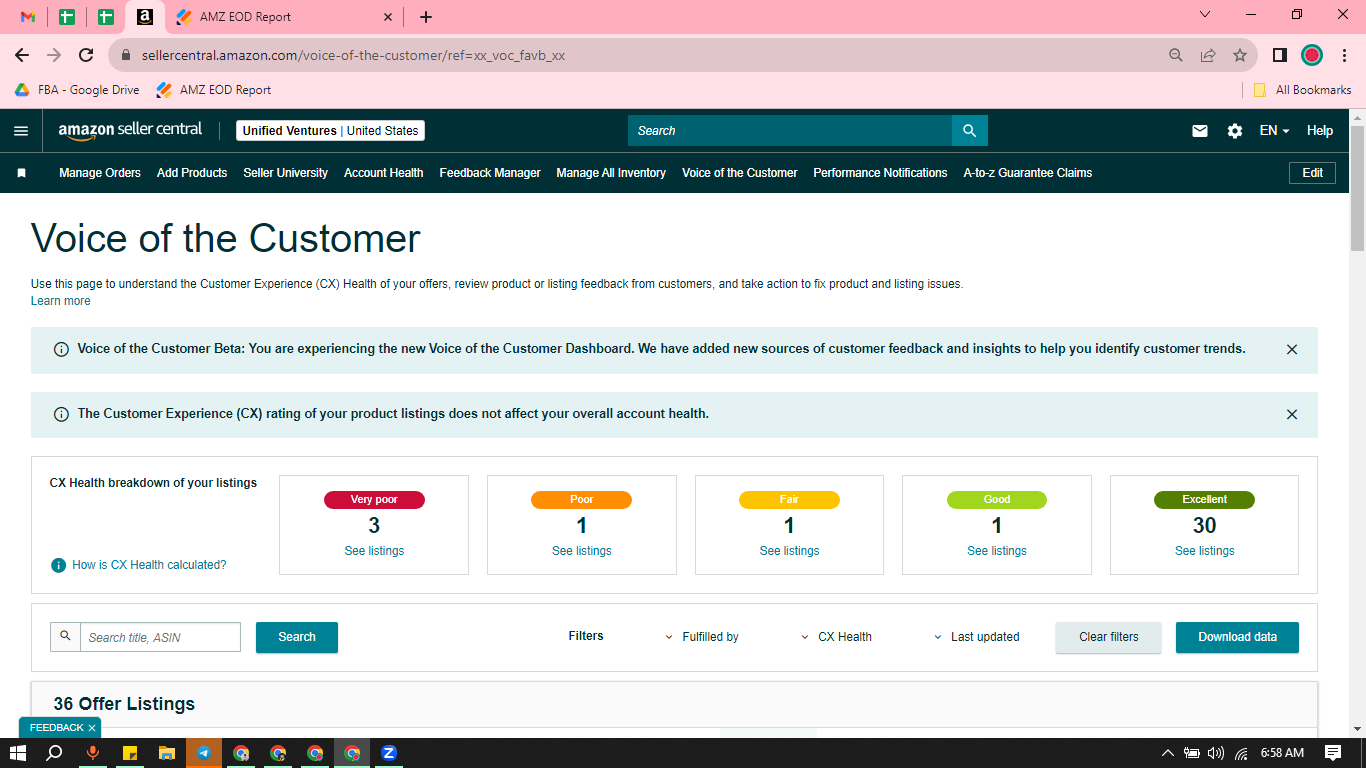Click the teal Search button beside the ASIN field

(297, 637)
